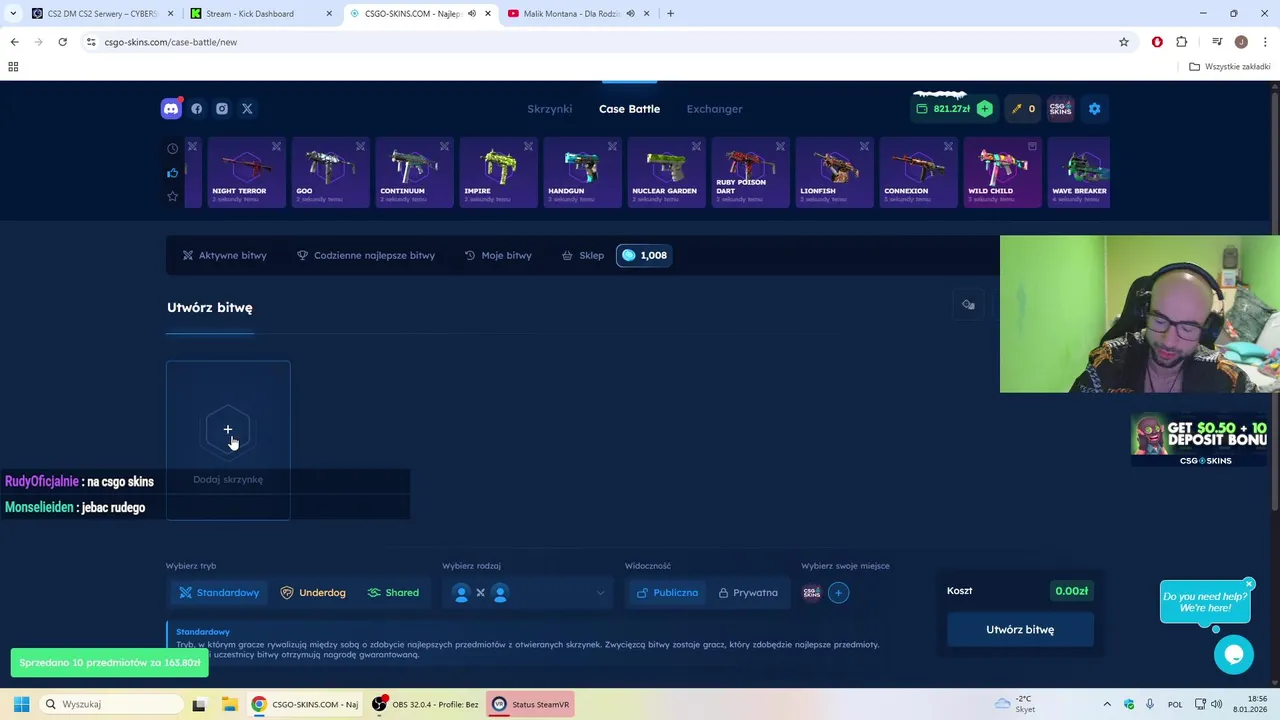Open the Ruby Poison Dart drop card
Viewport: 1280px width, 720px height.
(x=749, y=172)
